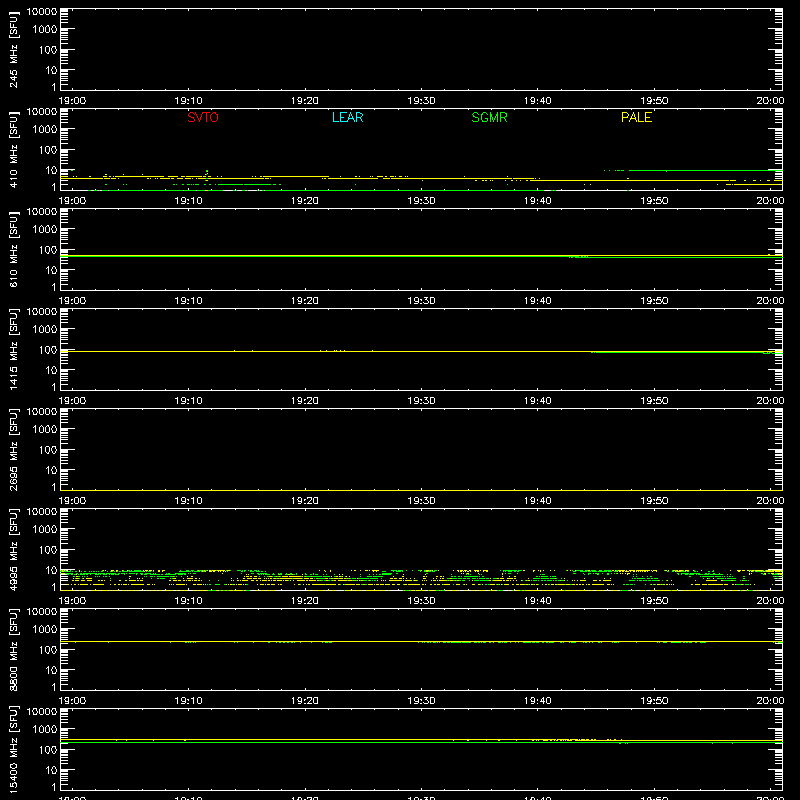This screenshot has width=800, height=800.
Task: Click 19:10 time label under 2695 MHz panel
Action: click(x=188, y=501)
